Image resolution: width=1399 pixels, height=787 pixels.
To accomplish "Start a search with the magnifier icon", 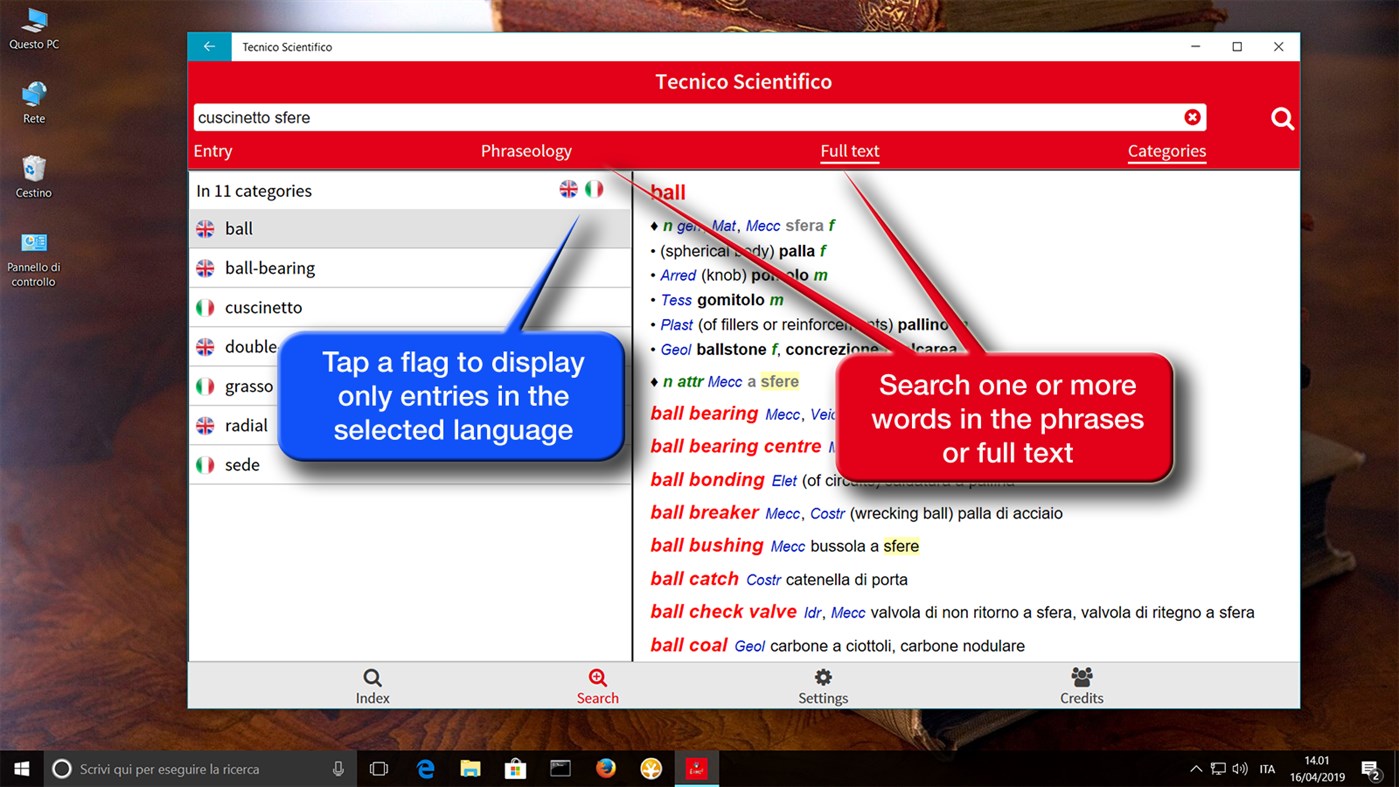I will click(1282, 118).
